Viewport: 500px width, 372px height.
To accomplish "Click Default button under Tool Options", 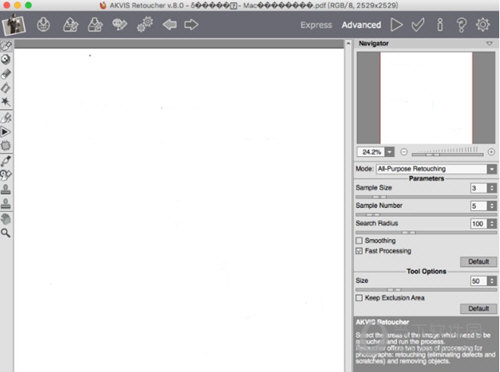I will click(478, 309).
